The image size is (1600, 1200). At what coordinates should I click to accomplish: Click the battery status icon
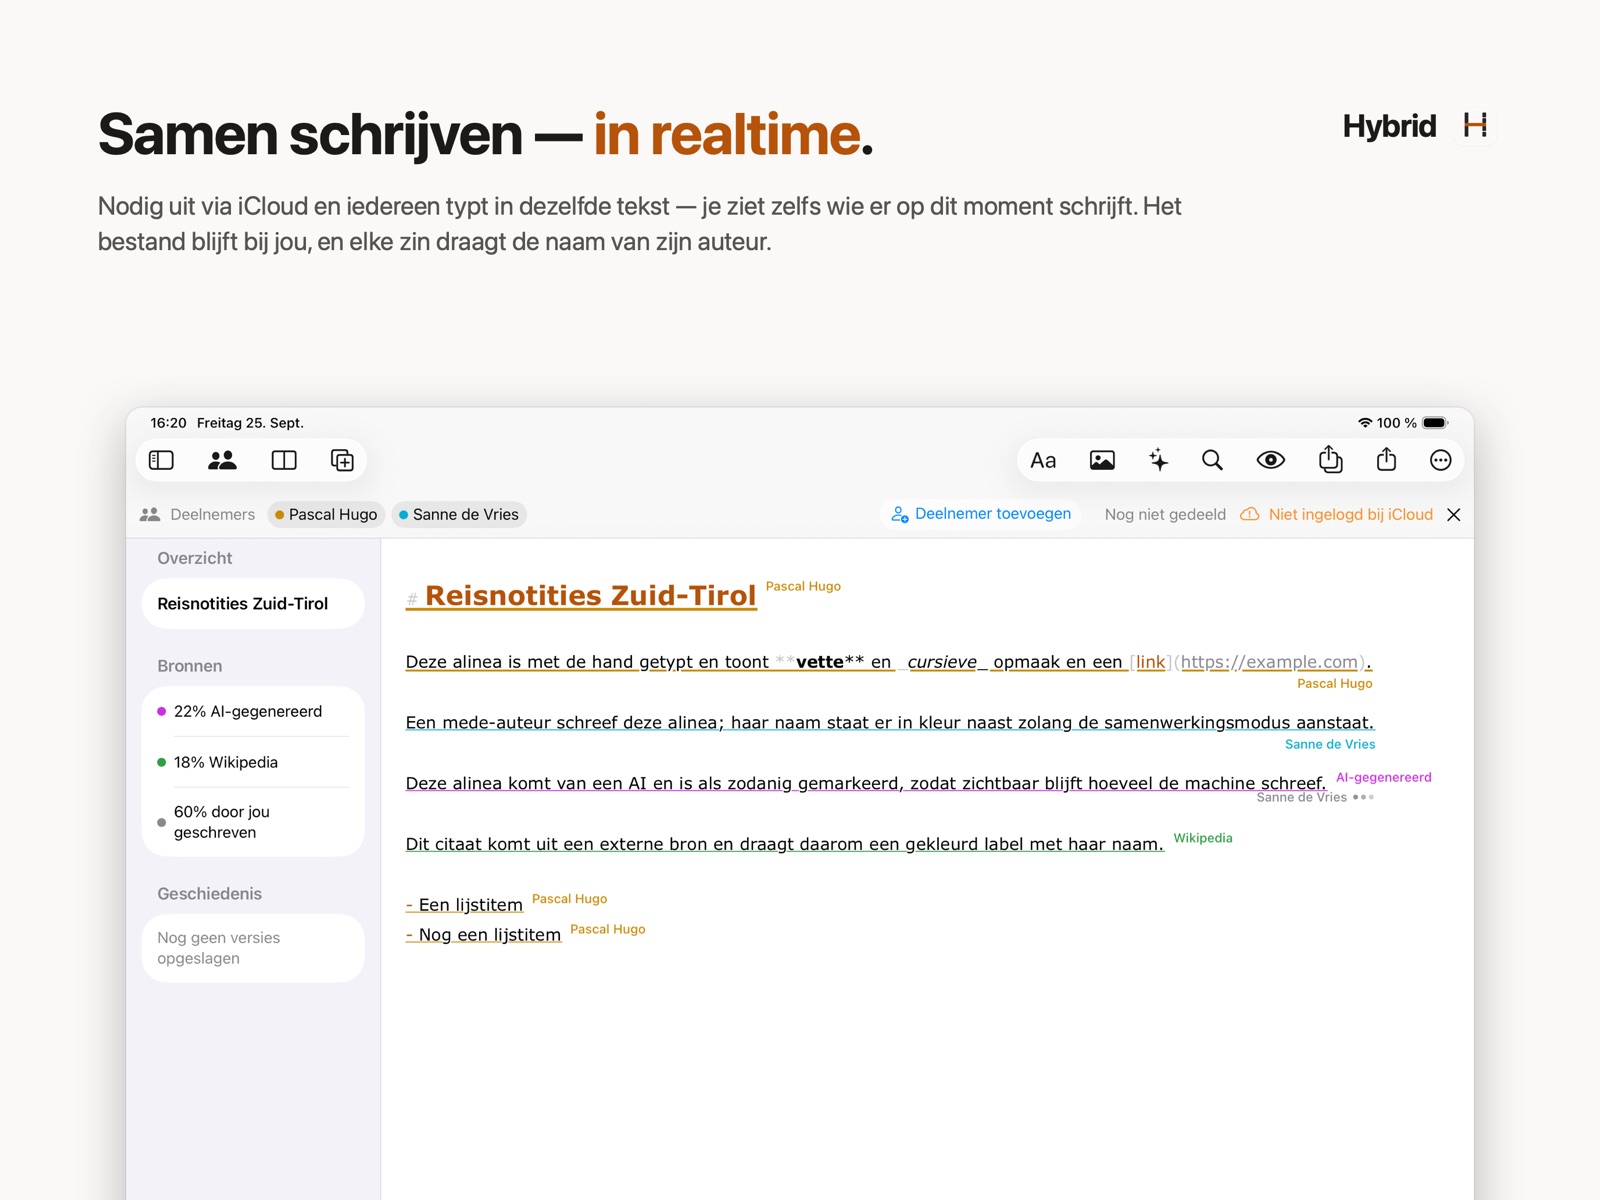1435,423
